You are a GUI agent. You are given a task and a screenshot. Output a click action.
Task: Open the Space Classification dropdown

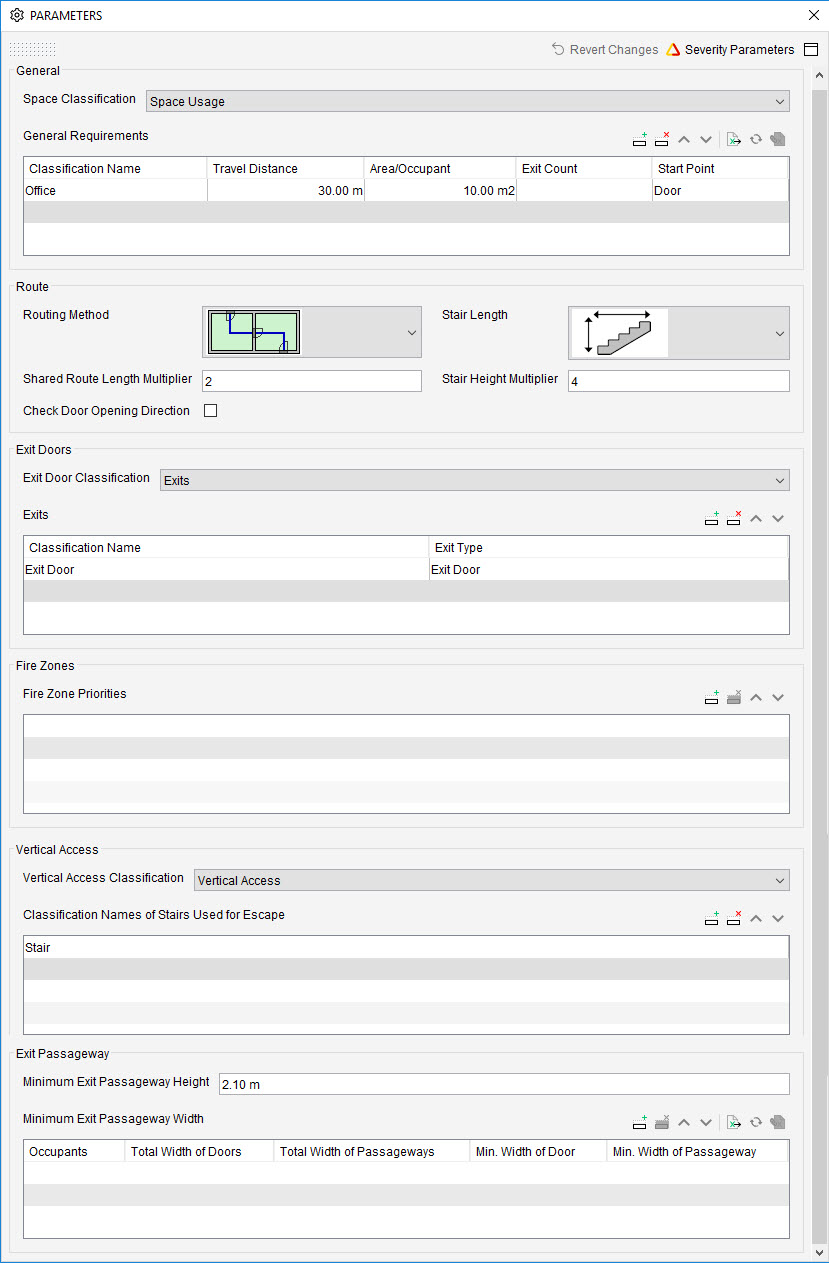click(x=468, y=101)
